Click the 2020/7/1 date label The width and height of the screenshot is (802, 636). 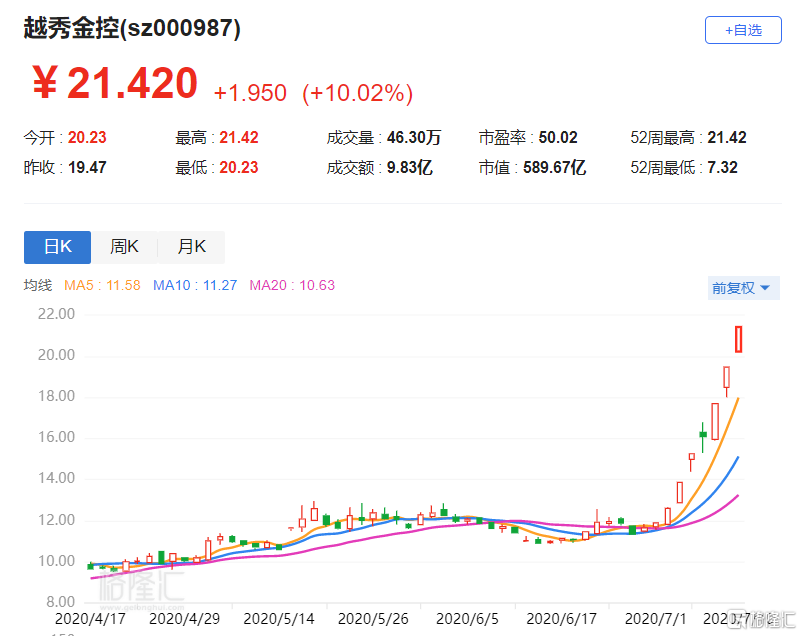(655, 619)
